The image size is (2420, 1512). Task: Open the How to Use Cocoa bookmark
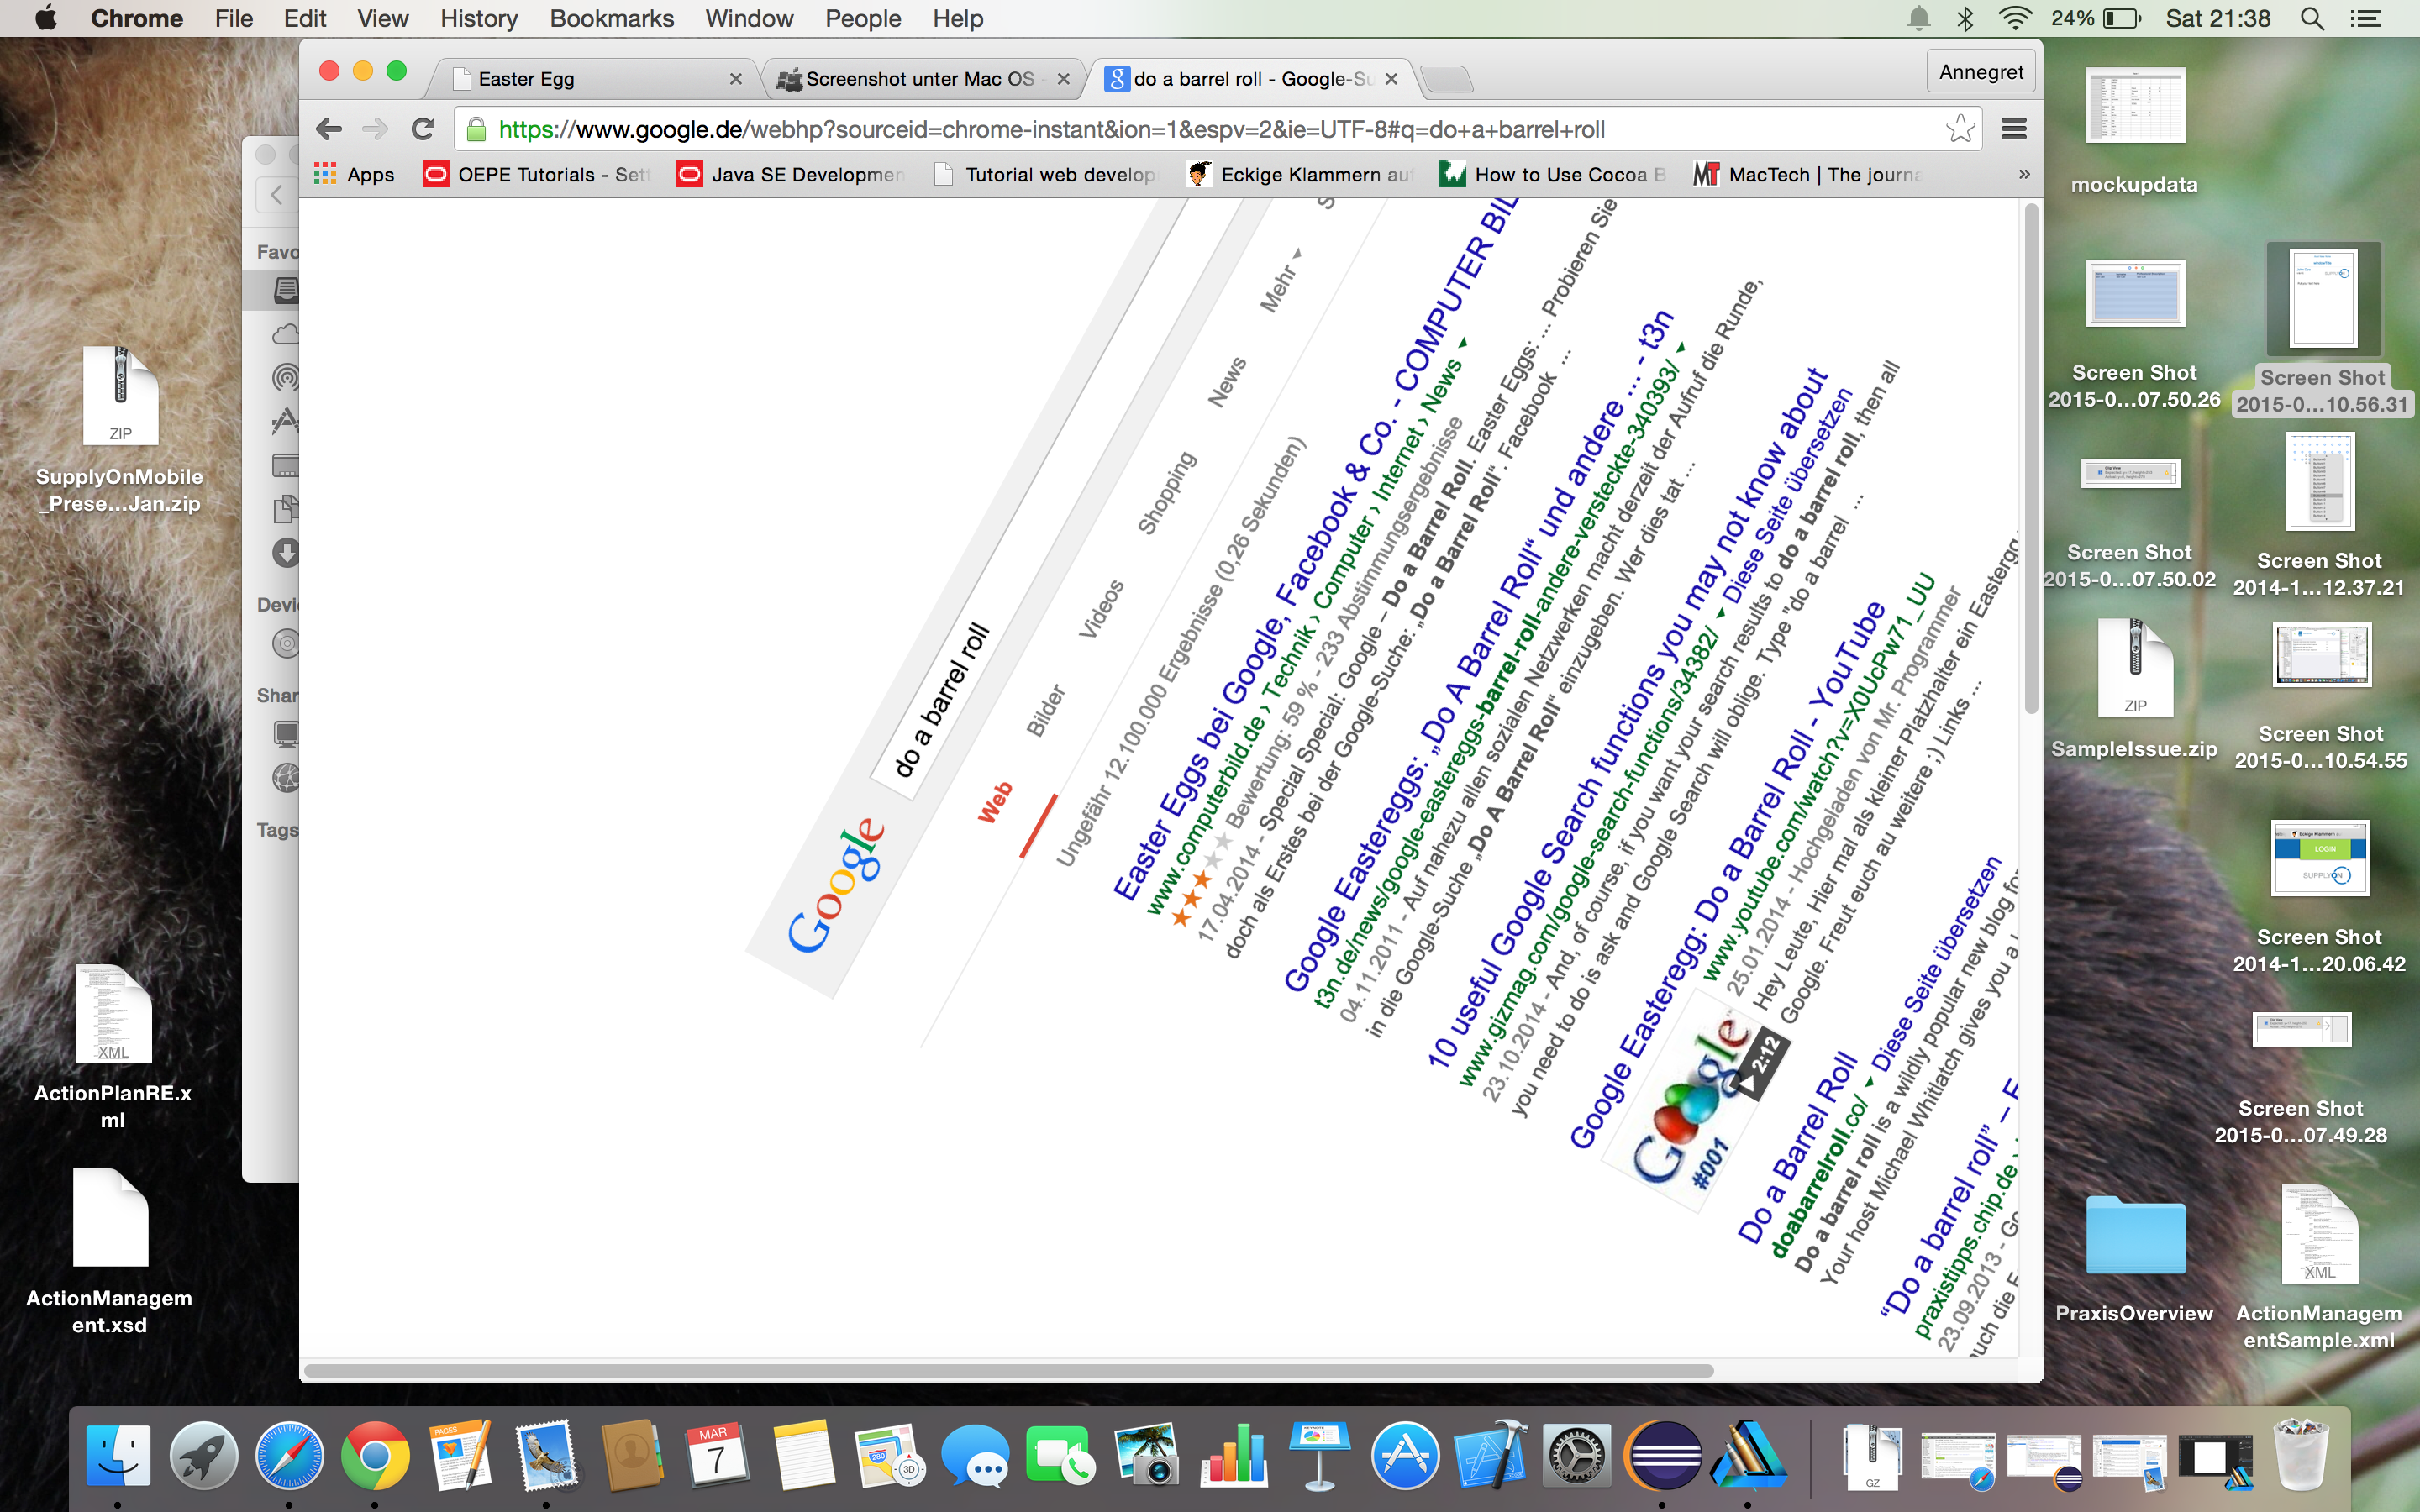(x=1553, y=175)
